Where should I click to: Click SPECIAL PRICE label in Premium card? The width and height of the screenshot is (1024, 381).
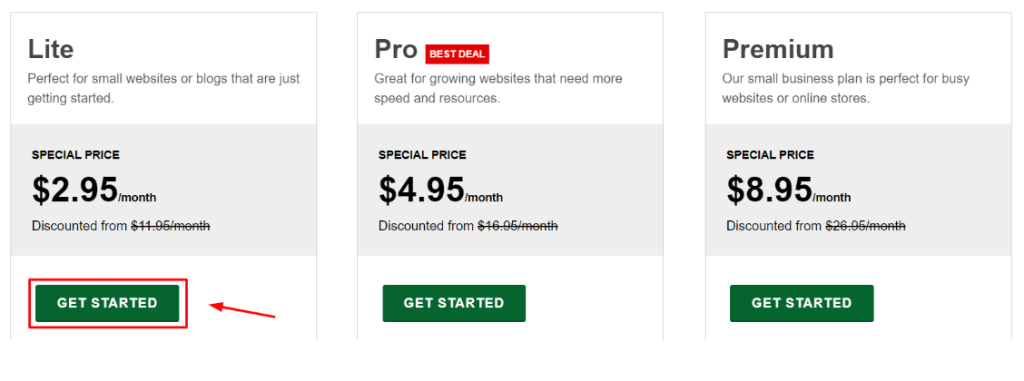pyautogui.click(x=771, y=156)
